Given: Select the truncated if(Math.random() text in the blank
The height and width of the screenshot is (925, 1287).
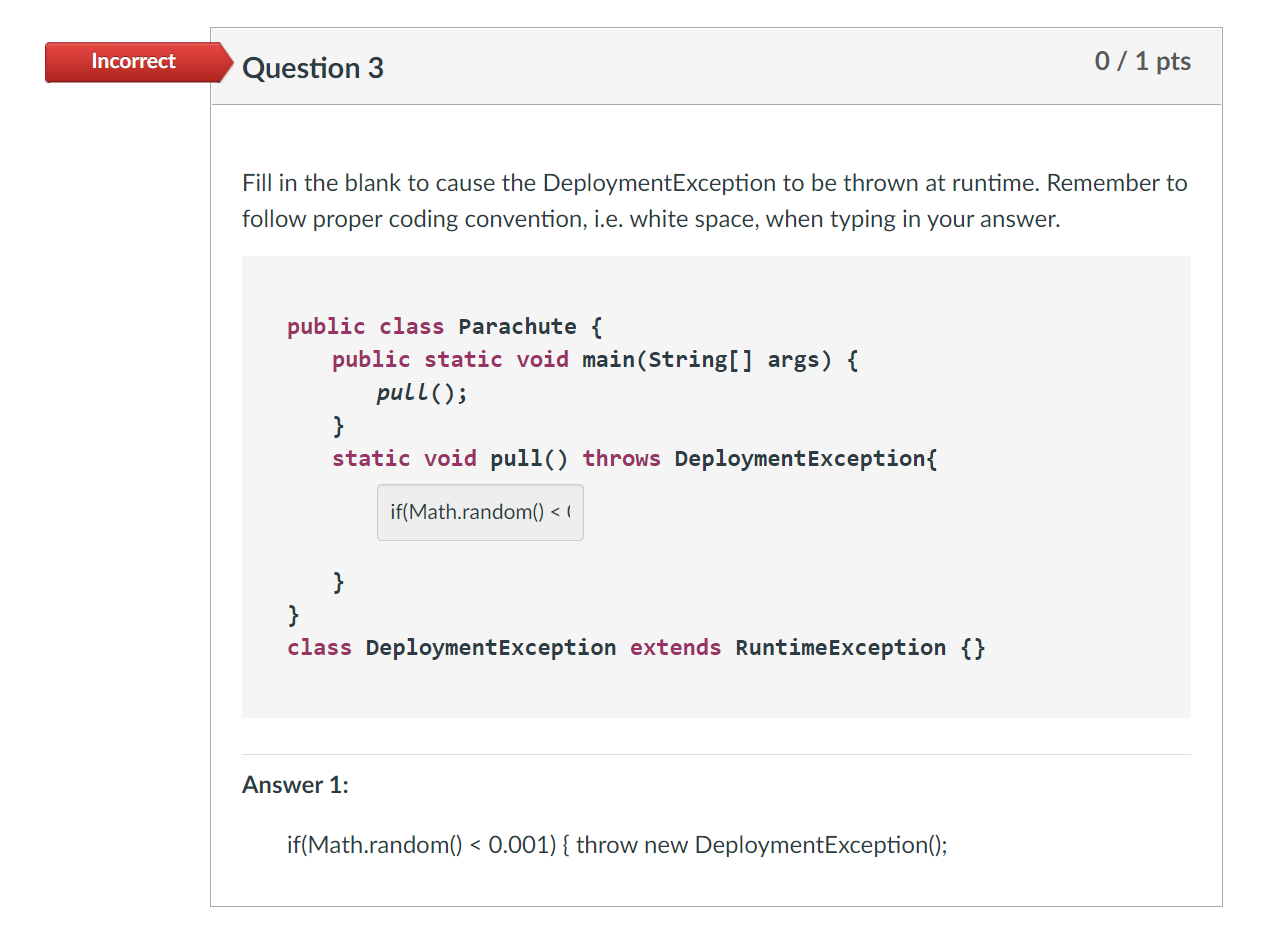Looking at the screenshot, I should click(x=470, y=511).
